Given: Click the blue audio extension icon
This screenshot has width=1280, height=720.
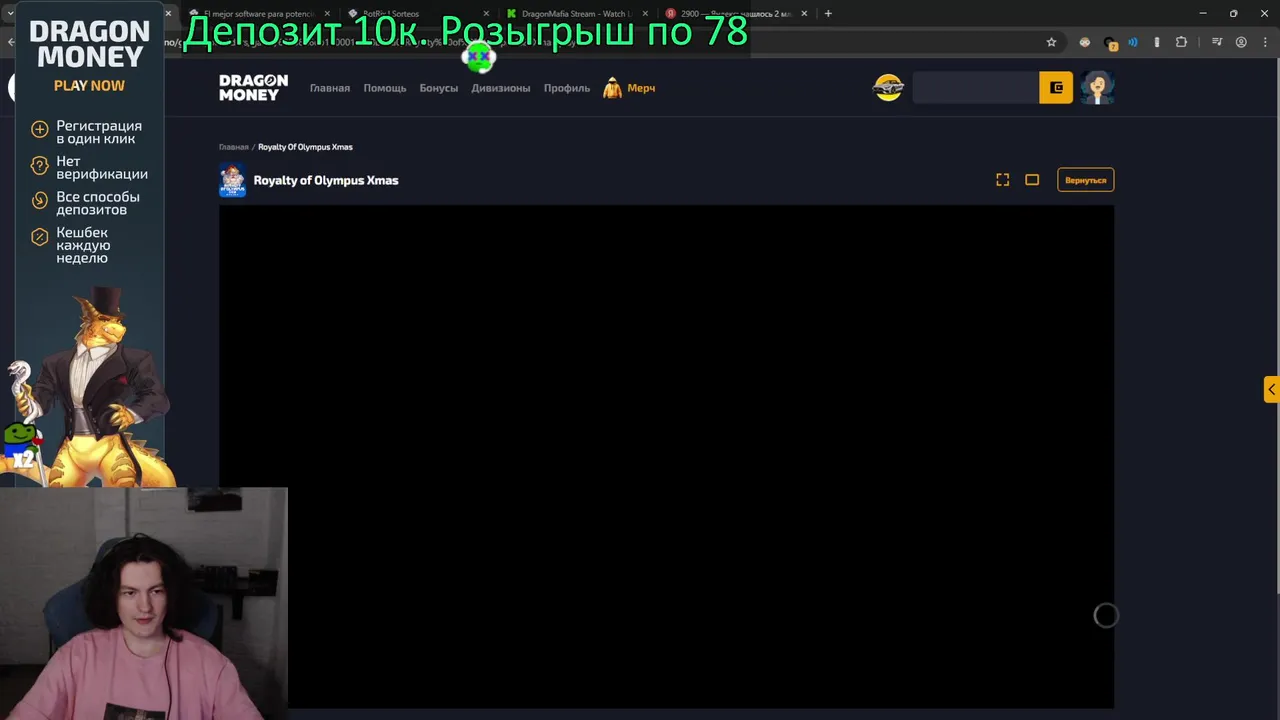Looking at the screenshot, I should (1133, 42).
